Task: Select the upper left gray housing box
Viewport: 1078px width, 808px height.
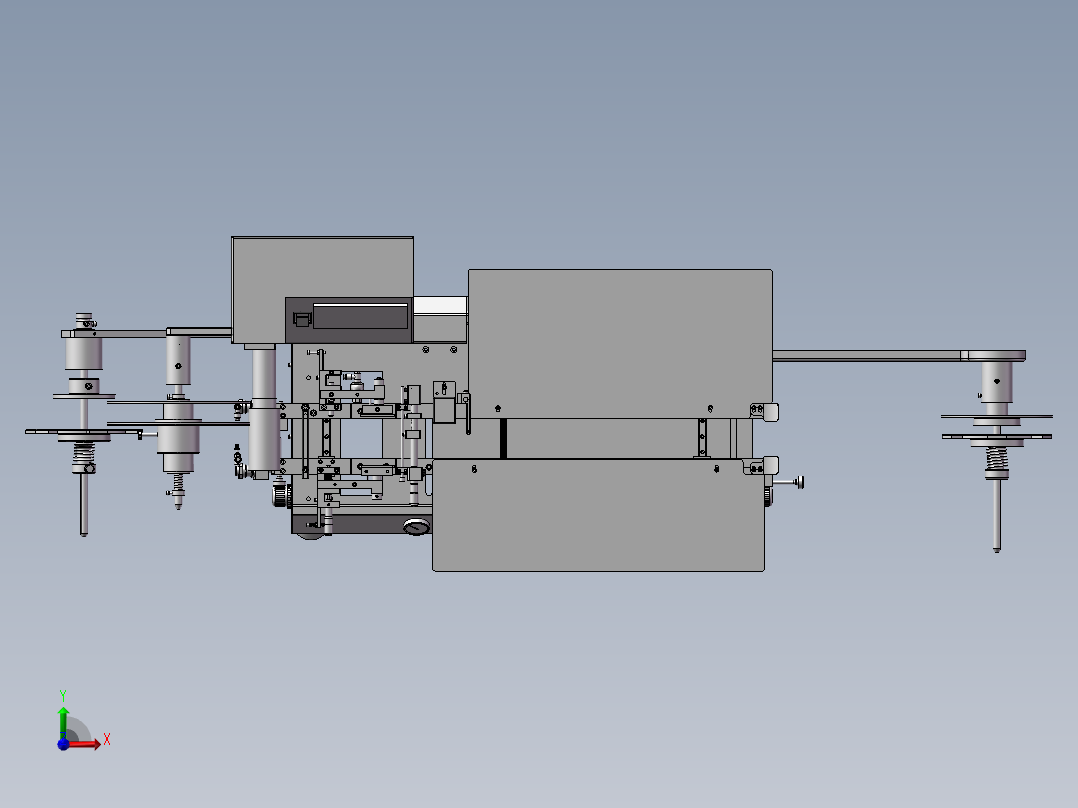Action: (x=322, y=290)
